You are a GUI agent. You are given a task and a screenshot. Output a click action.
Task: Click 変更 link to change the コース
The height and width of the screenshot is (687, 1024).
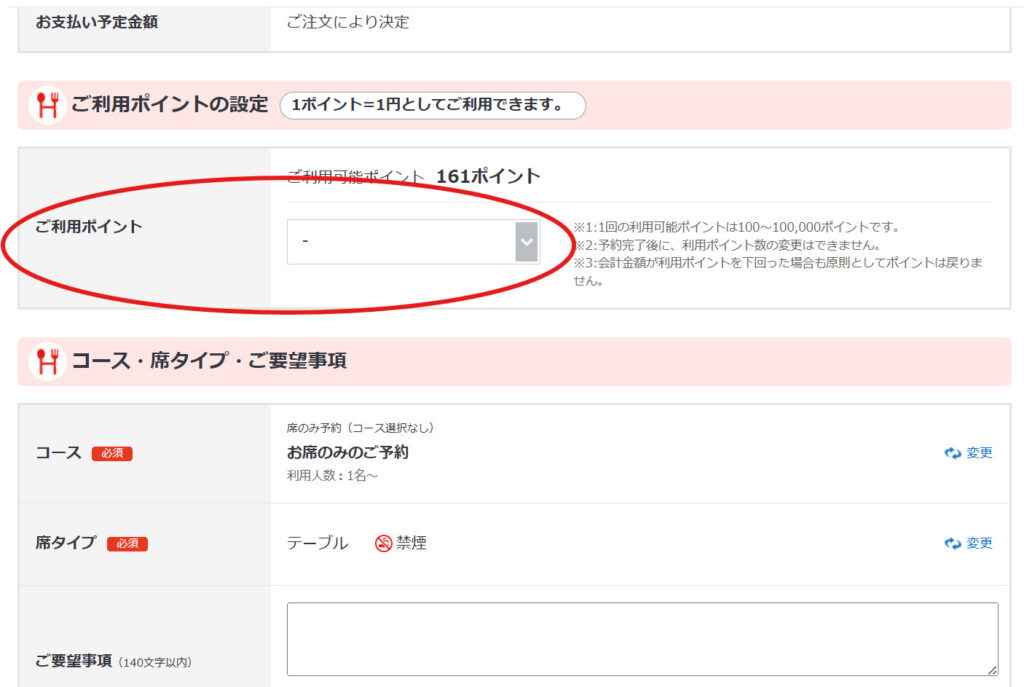click(979, 453)
